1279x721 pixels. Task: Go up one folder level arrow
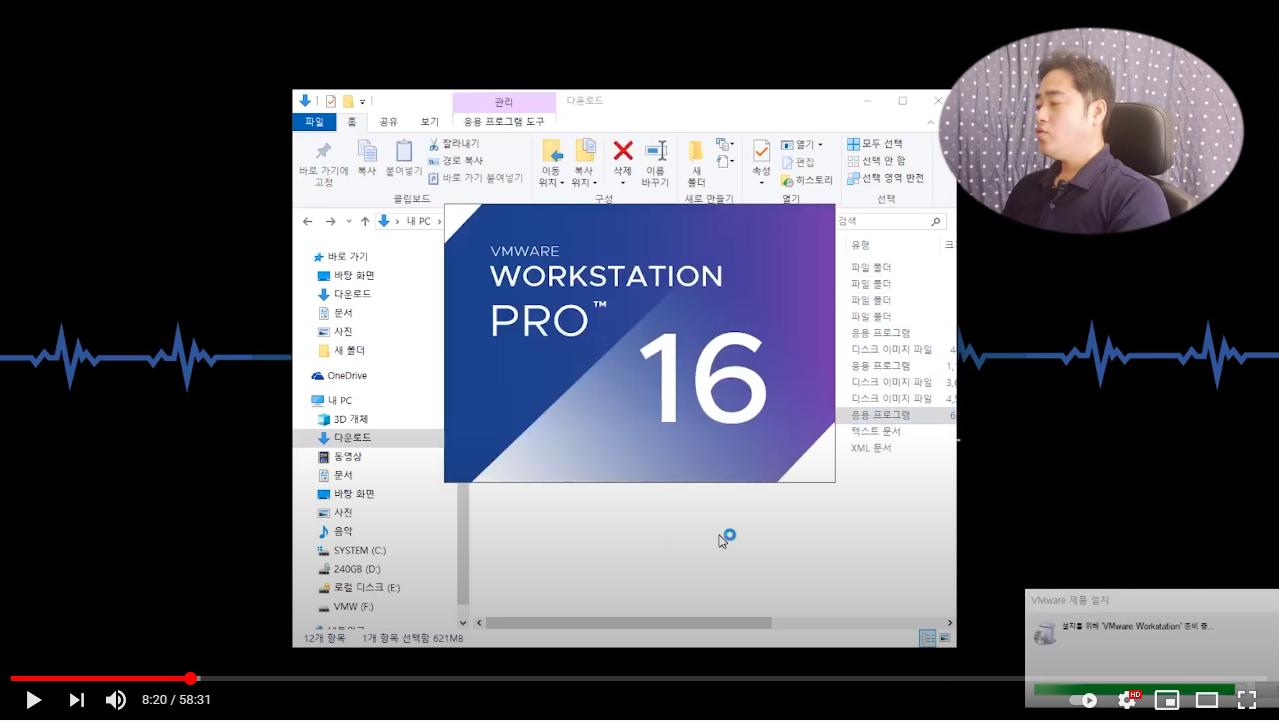point(365,221)
